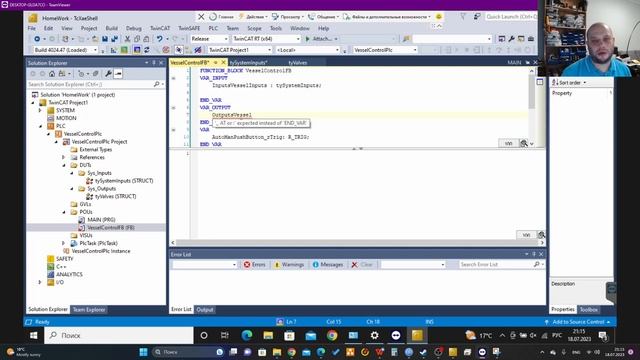This screenshot has width=640, height=360.
Task: Click the notifications flag filter icon
Action: click(x=463, y=17)
